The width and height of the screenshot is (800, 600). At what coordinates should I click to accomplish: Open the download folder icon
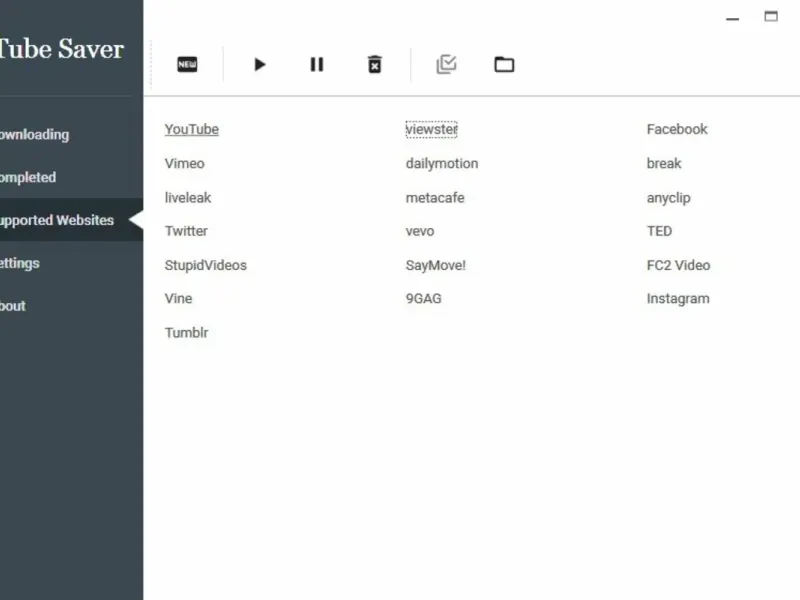(x=504, y=65)
